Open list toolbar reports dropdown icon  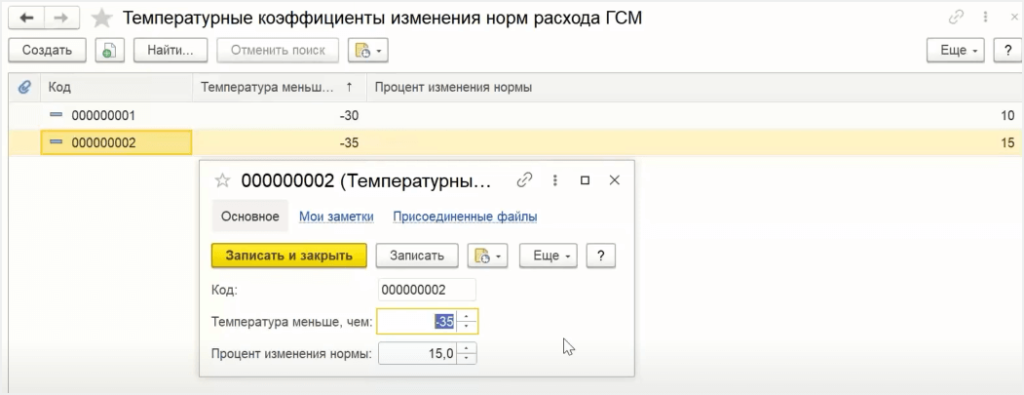(x=368, y=50)
